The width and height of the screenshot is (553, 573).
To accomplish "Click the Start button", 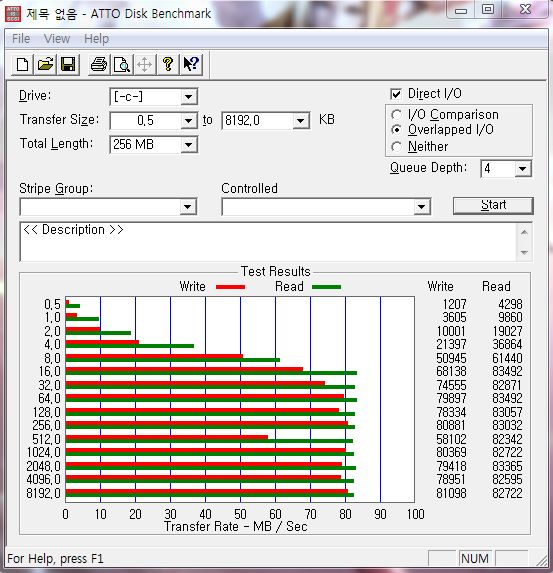I will click(493, 205).
